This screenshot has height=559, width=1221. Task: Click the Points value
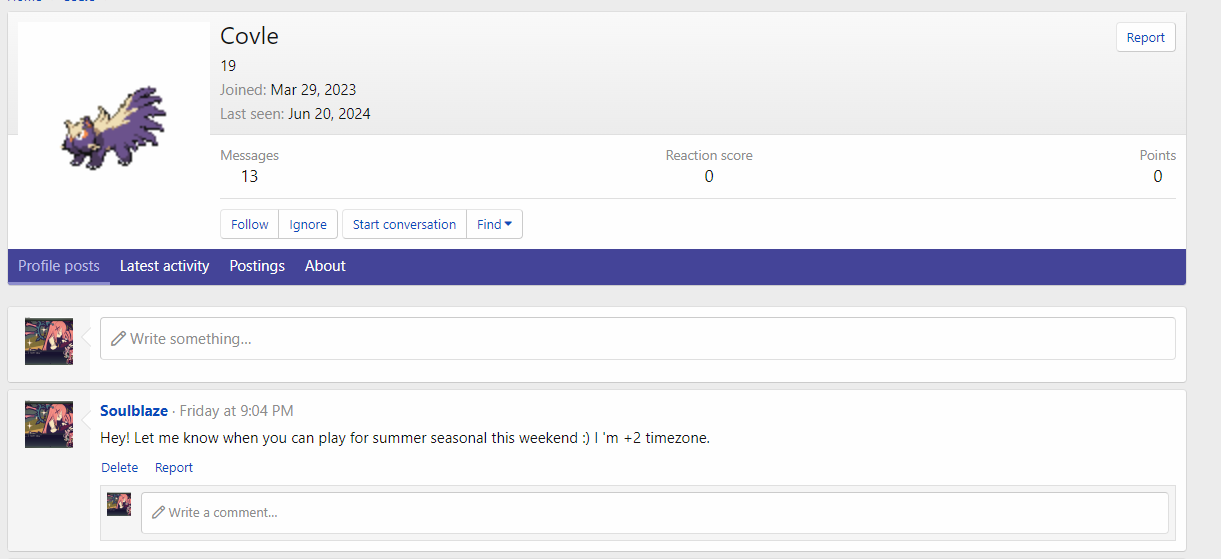point(1158,176)
